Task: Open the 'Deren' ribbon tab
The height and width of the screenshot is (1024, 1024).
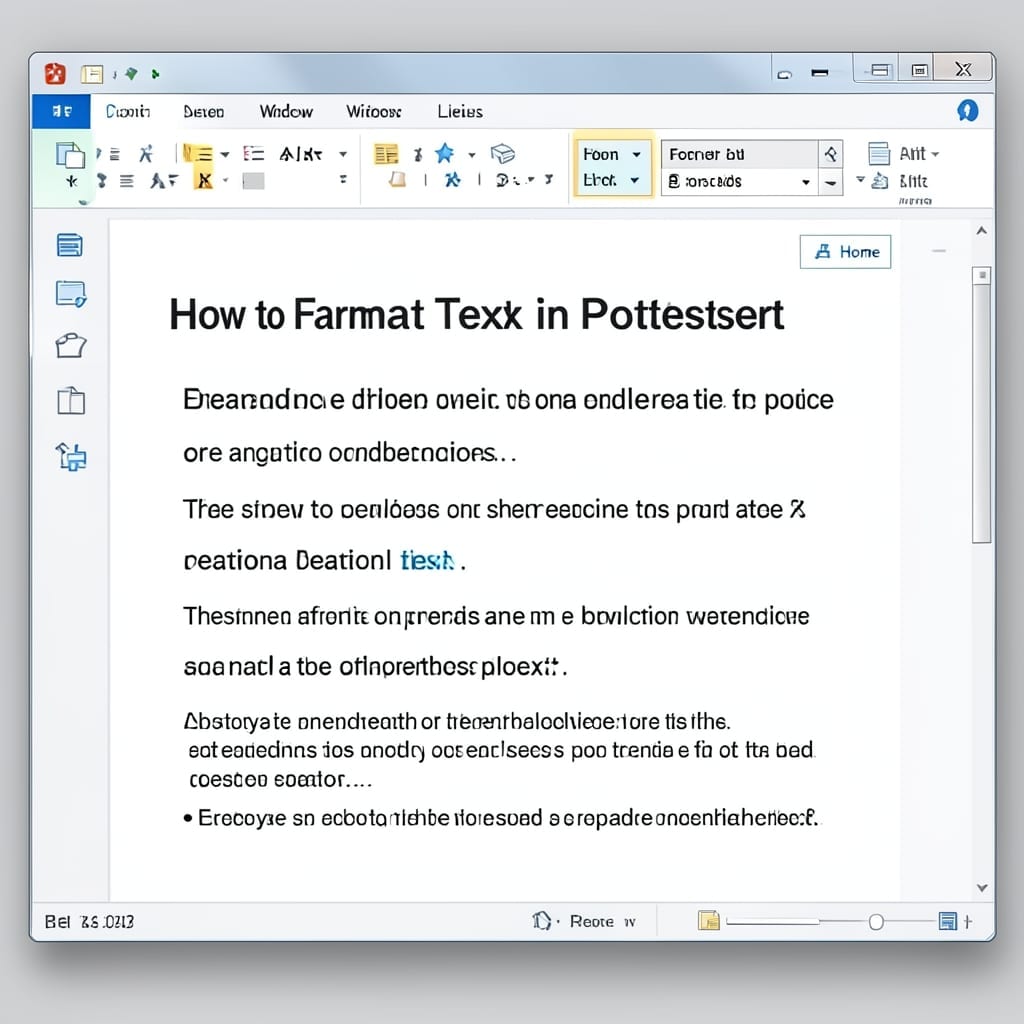Action: coord(204,112)
